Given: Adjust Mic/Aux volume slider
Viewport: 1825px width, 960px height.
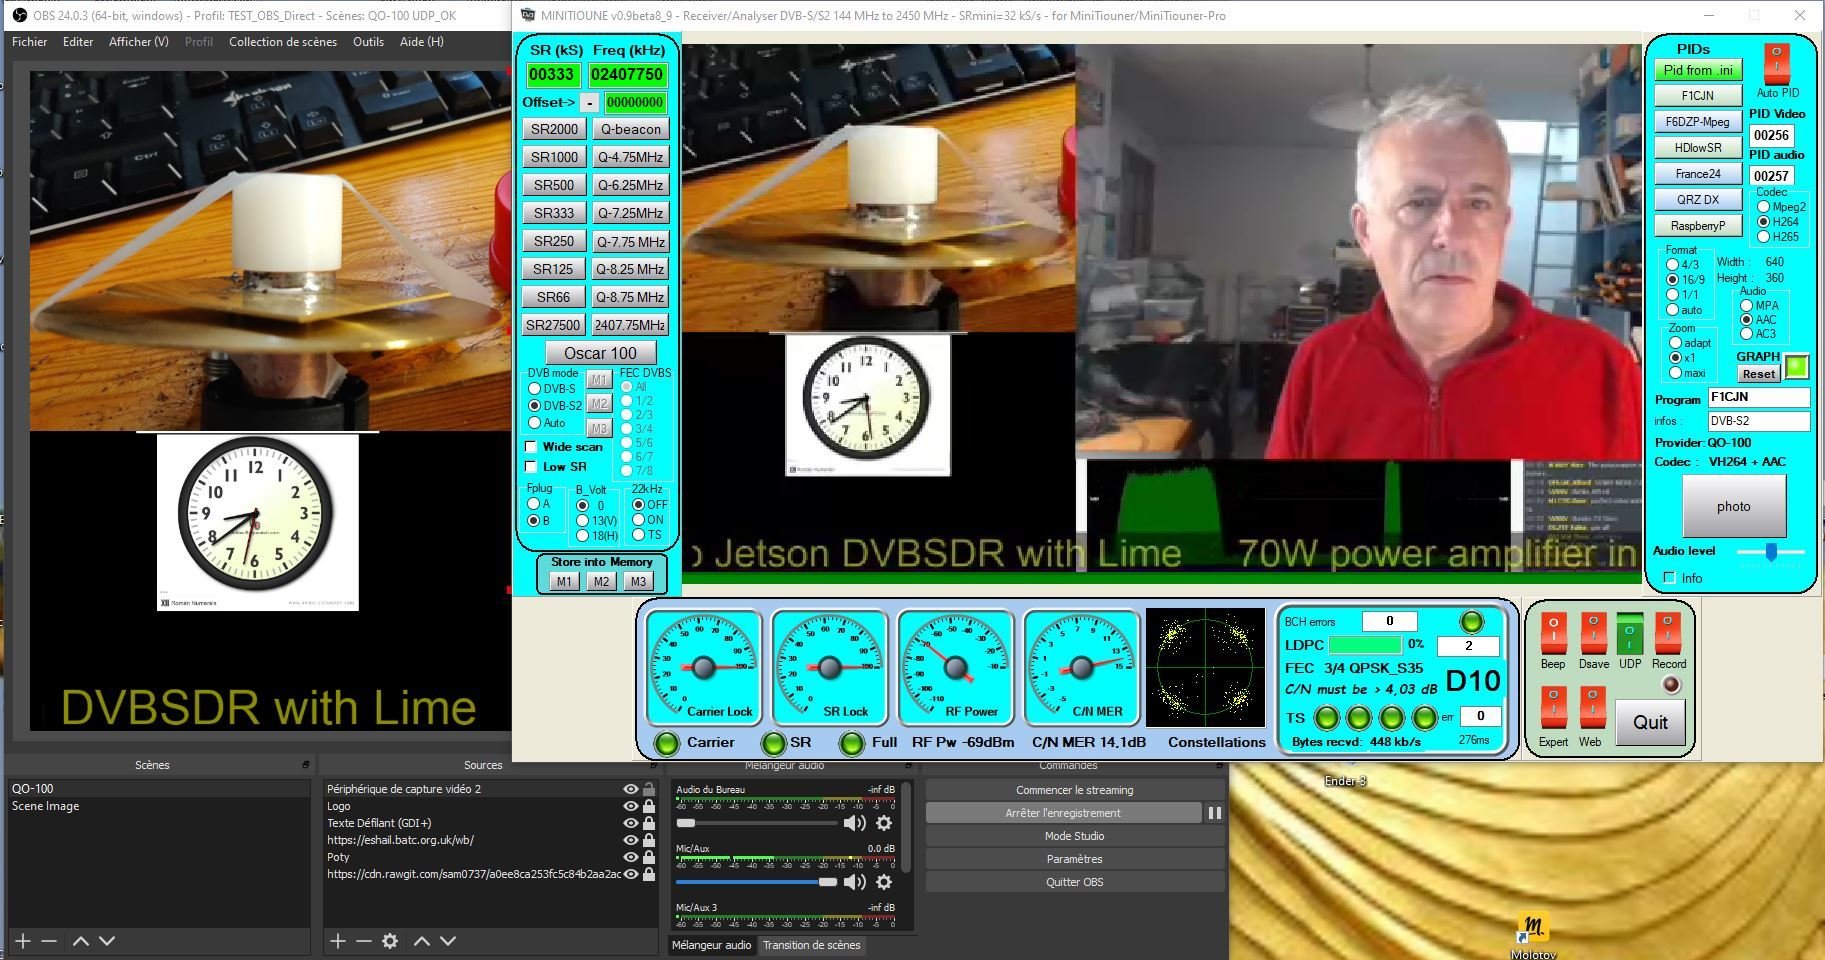Looking at the screenshot, I should point(757,882).
